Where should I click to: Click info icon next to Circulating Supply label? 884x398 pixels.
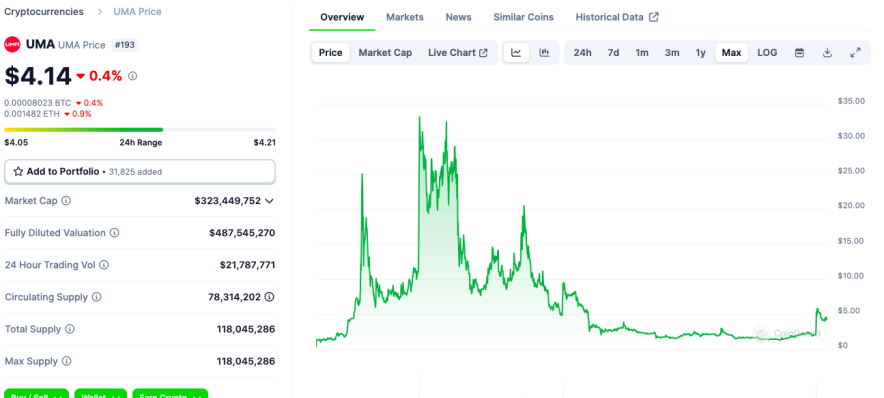point(96,297)
